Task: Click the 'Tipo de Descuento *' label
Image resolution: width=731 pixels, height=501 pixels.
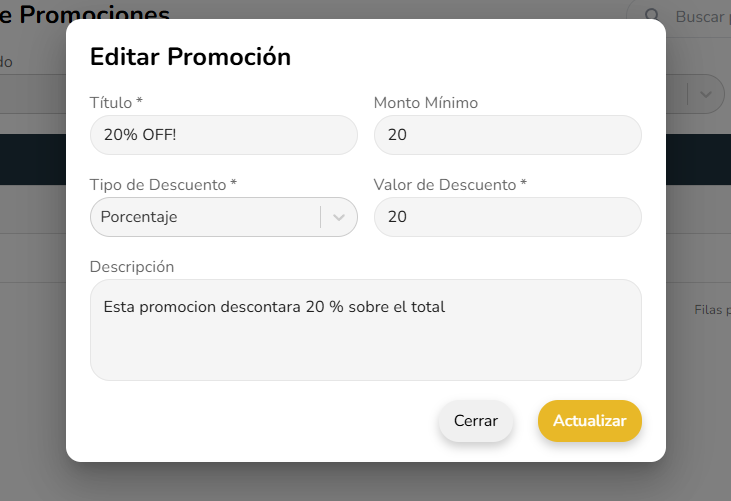Action: click(163, 185)
